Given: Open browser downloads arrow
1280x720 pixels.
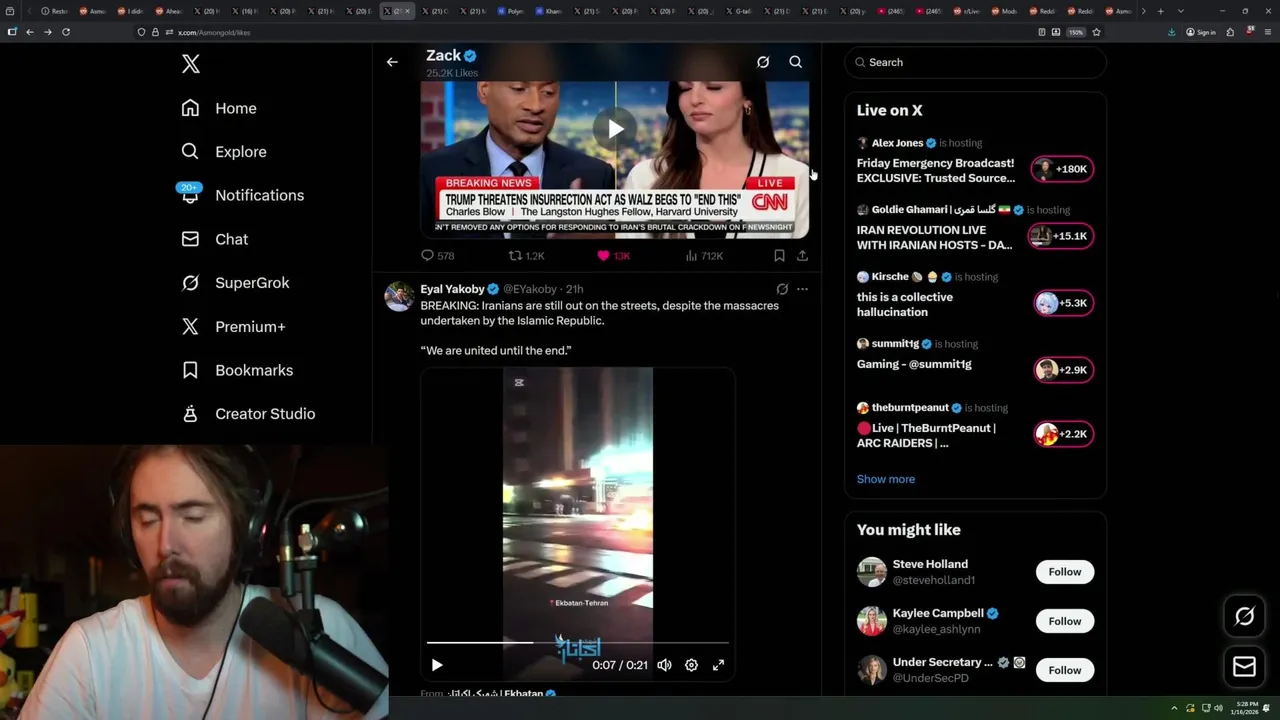Looking at the screenshot, I should (1172, 32).
